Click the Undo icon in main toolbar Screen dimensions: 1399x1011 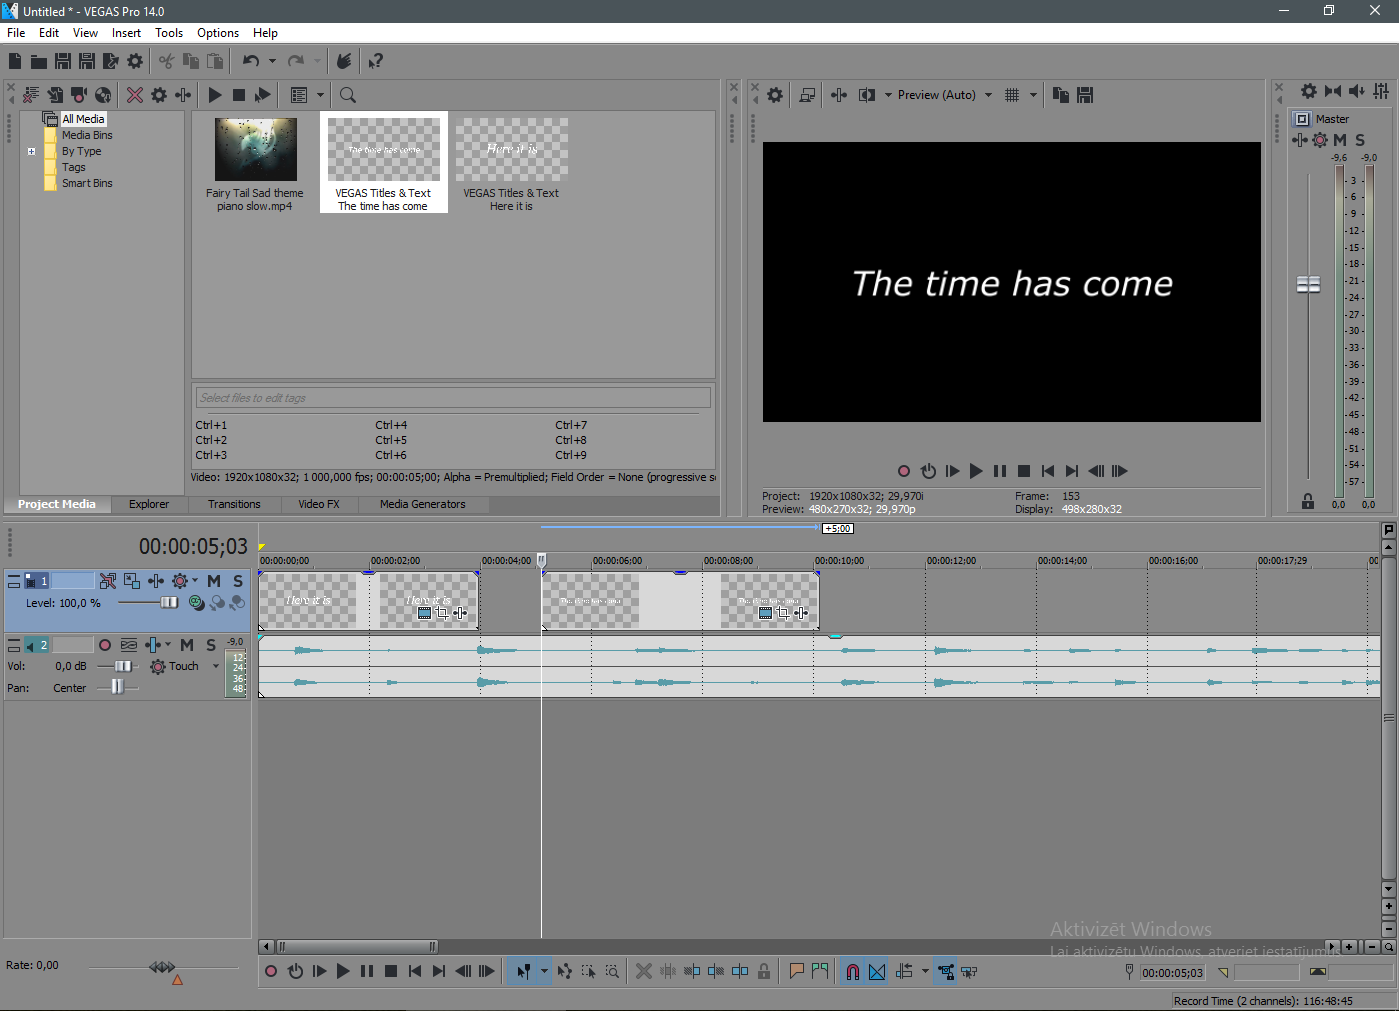click(x=250, y=61)
